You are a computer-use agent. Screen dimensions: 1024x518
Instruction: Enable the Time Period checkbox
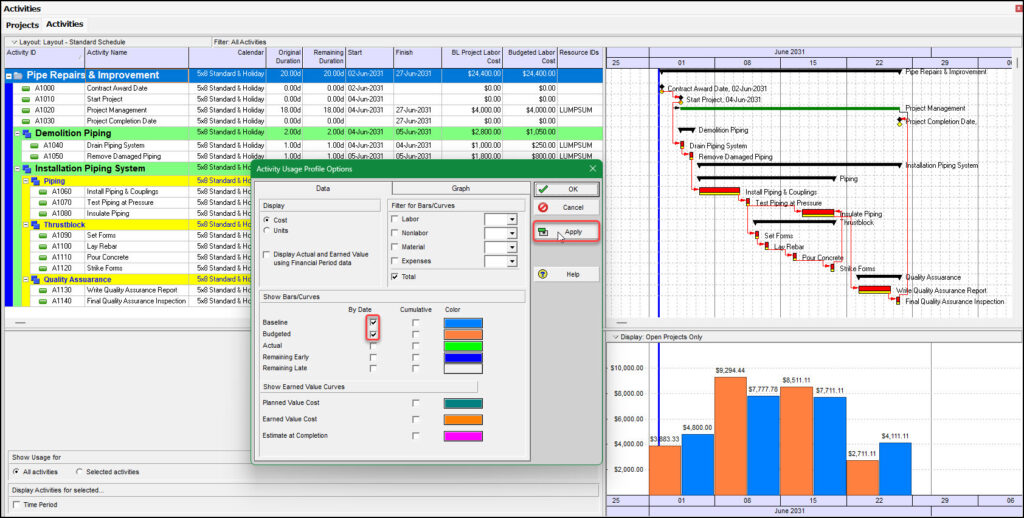16,505
